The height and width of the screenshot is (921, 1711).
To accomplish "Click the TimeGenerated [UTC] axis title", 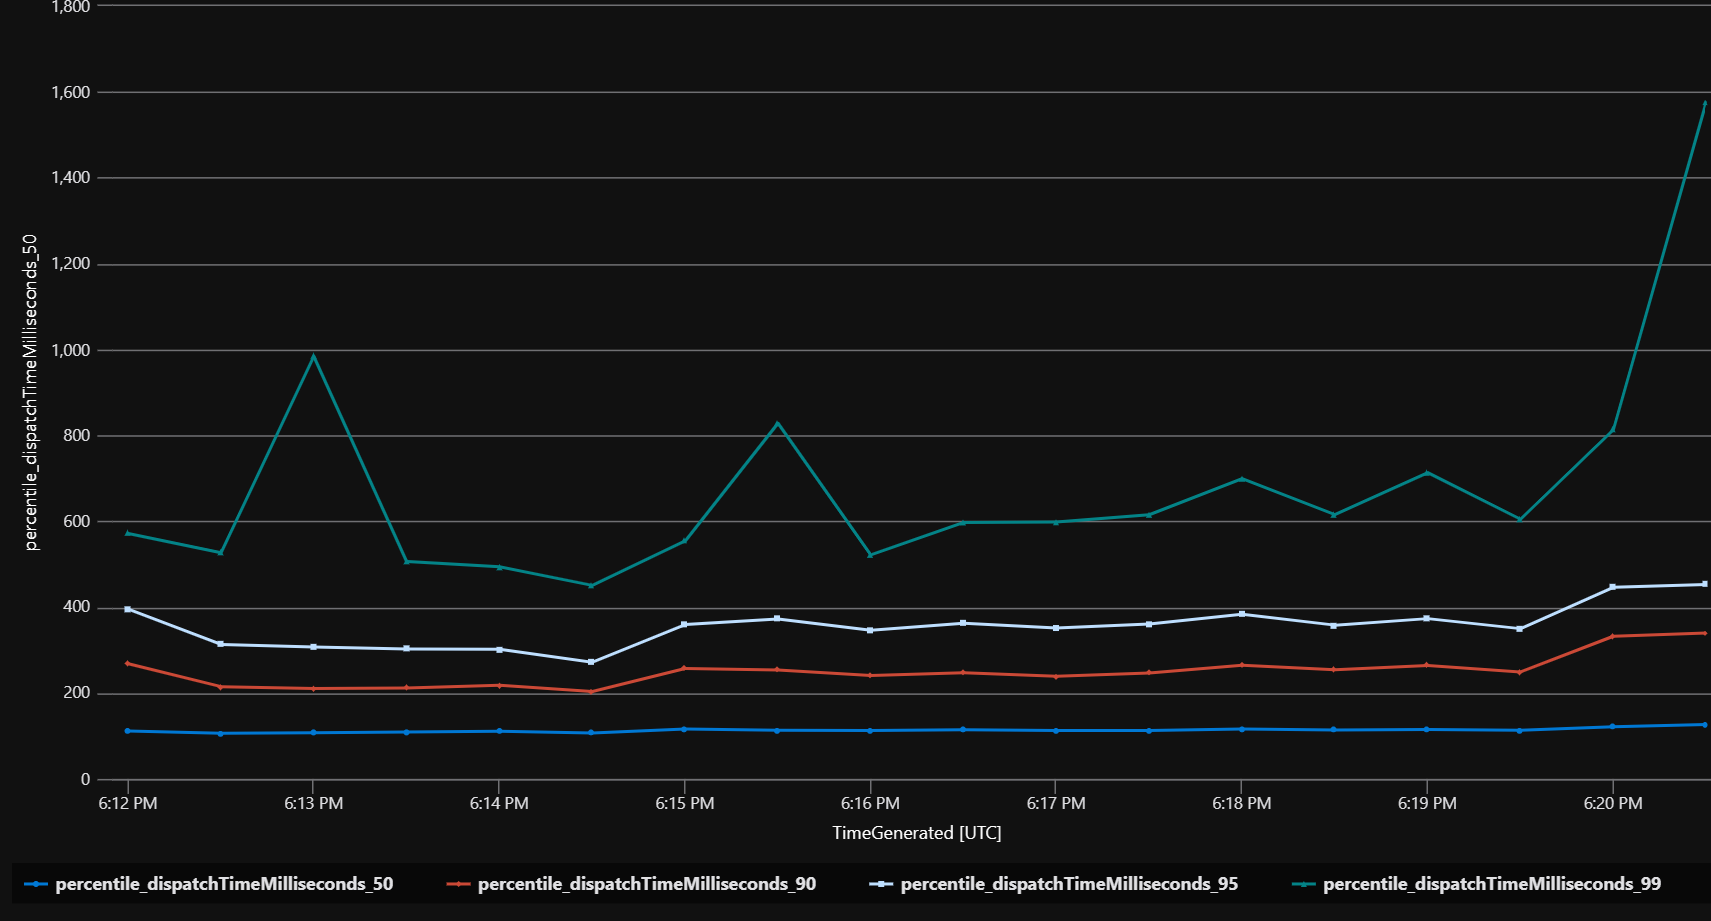I will tap(917, 833).
